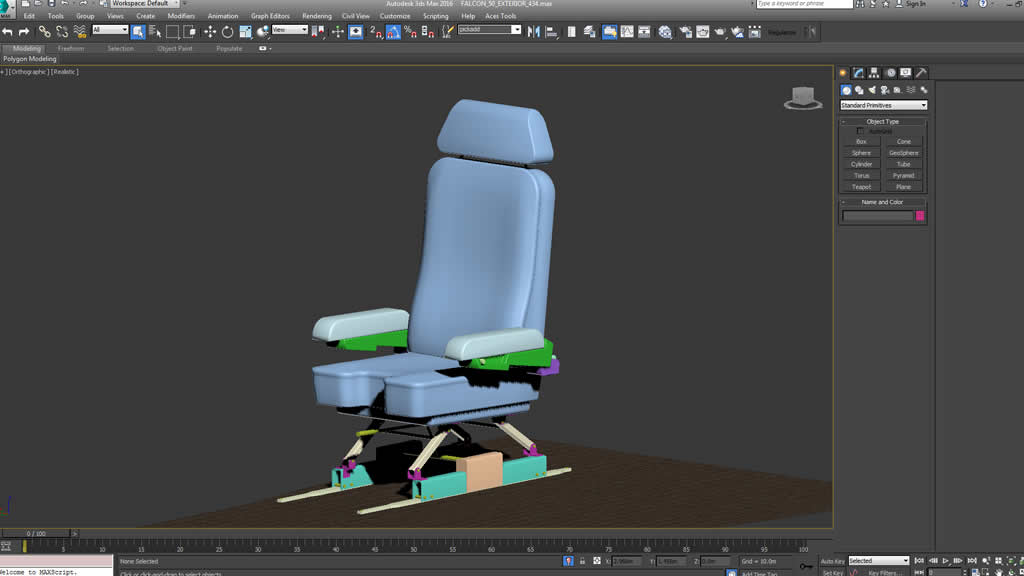Open the Standard Primitives dropdown
The image size is (1024, 576).
pyautogui.click(x=883, y=105)
